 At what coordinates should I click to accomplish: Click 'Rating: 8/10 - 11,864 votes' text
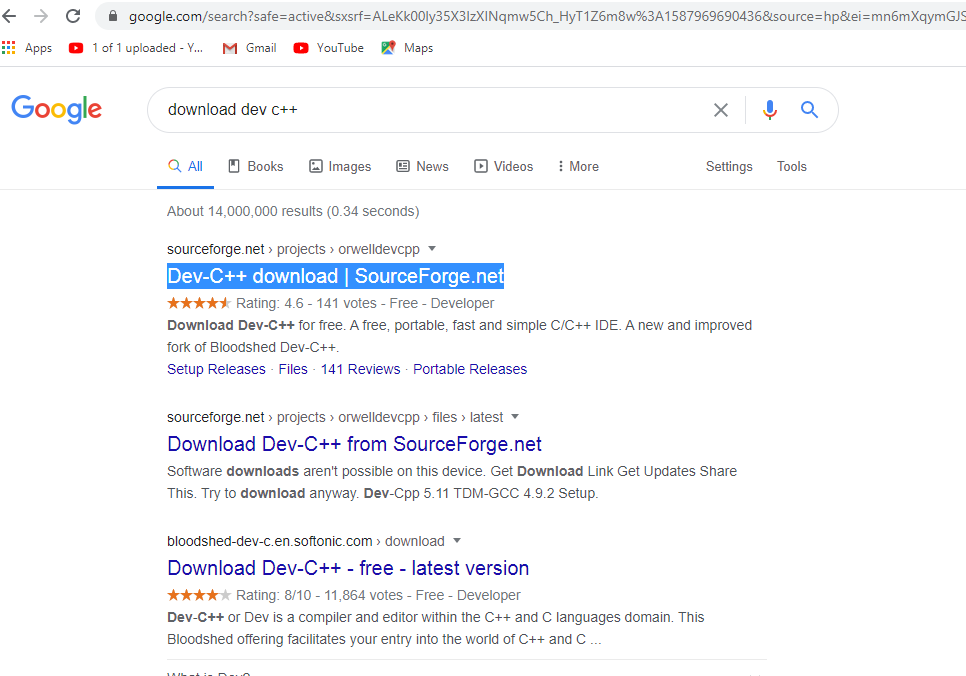point(319,595)
